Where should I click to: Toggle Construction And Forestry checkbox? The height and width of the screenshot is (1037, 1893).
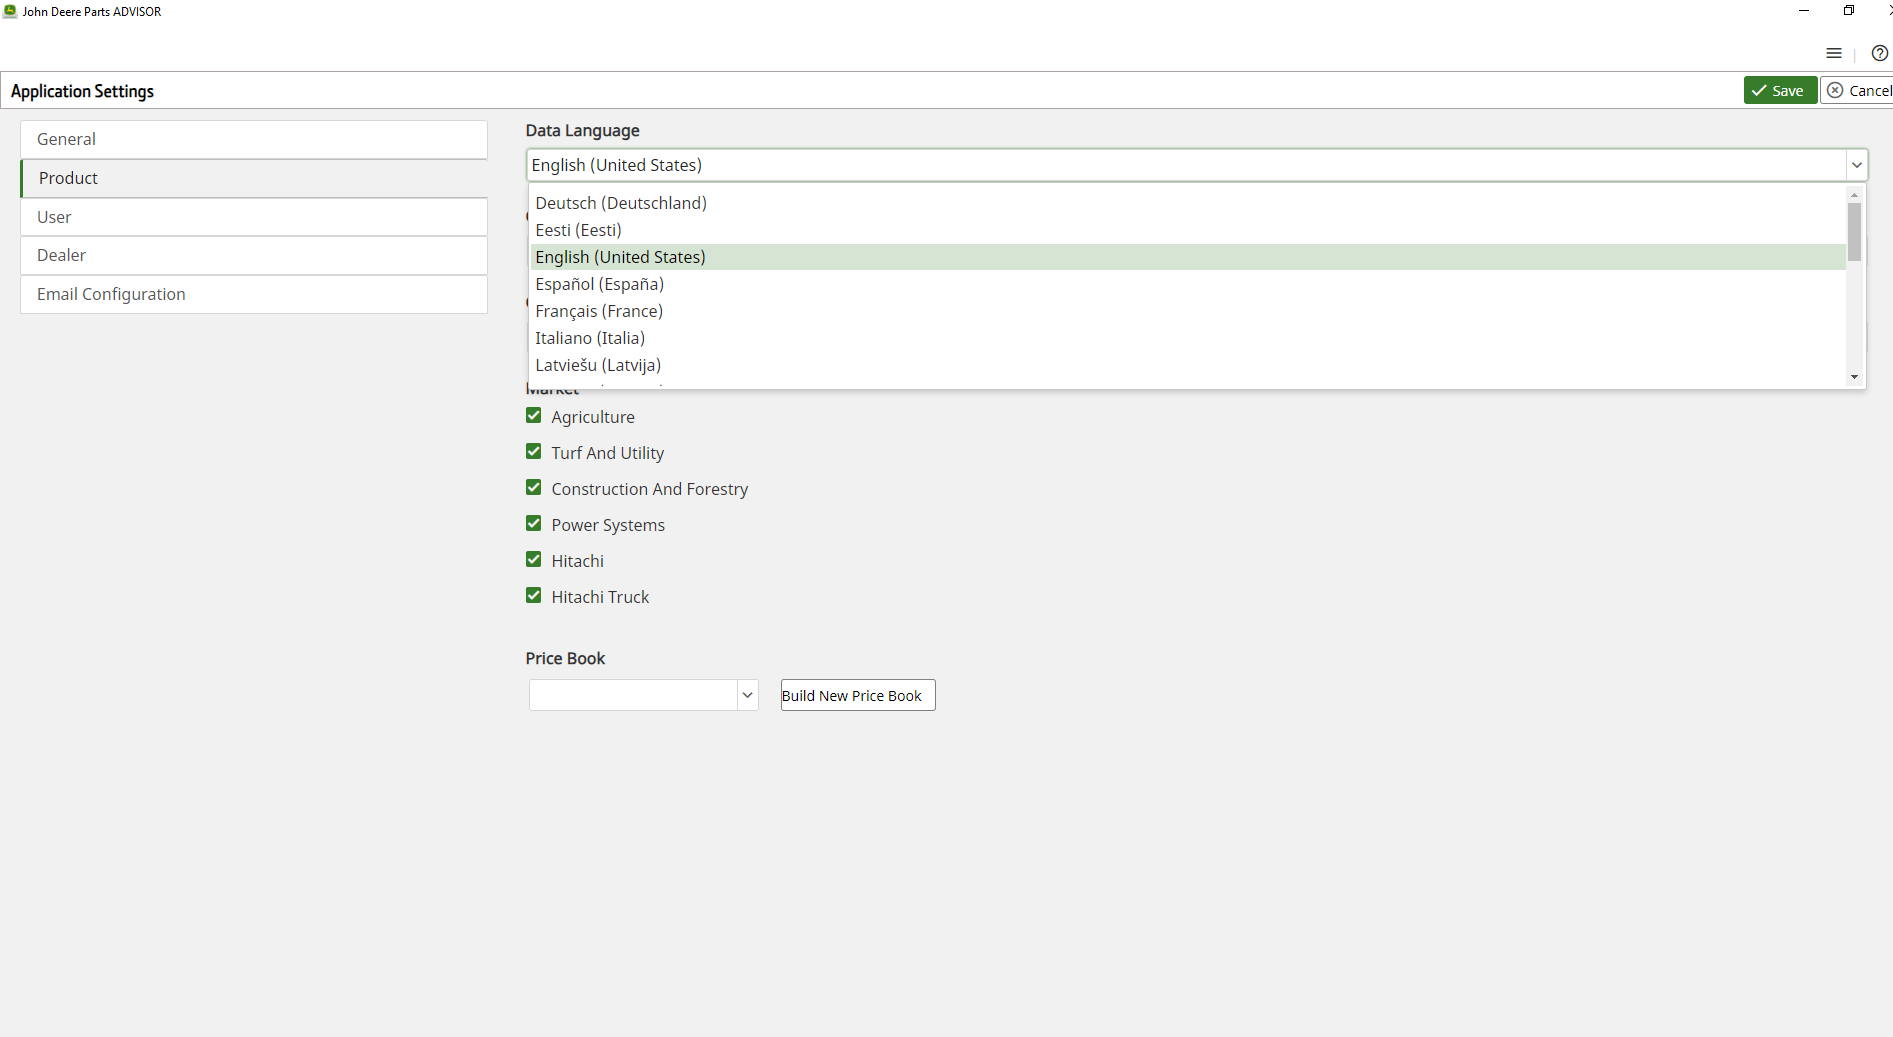click(x=534, y=488)
